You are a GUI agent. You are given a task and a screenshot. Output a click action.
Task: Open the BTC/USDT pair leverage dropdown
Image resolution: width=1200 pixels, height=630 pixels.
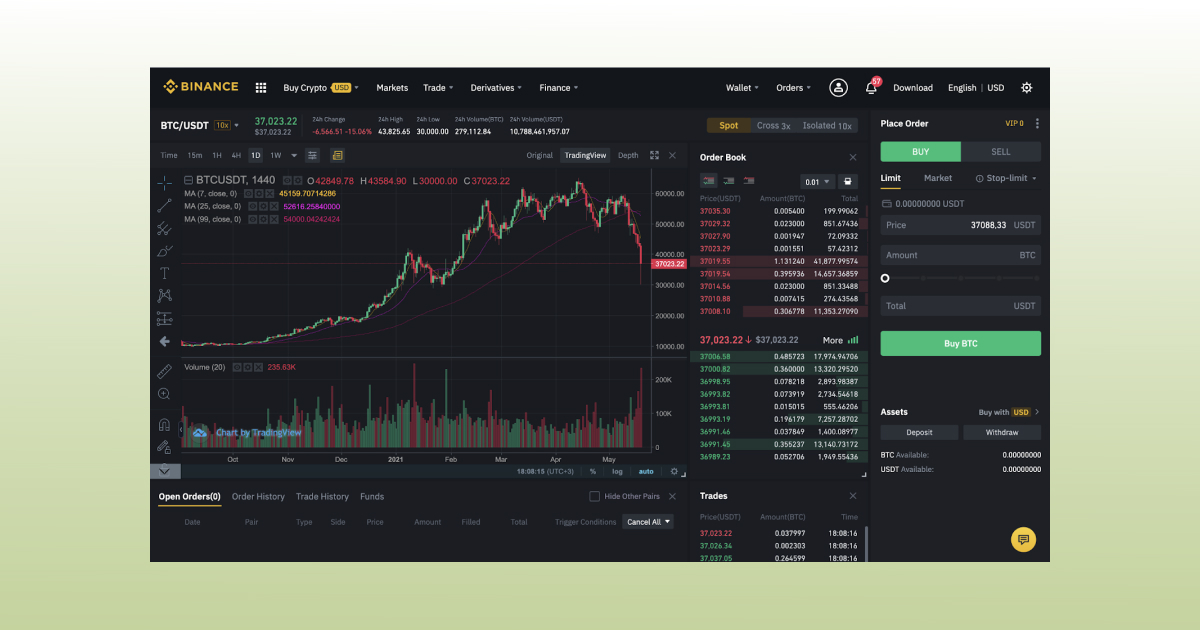(228, 125)
